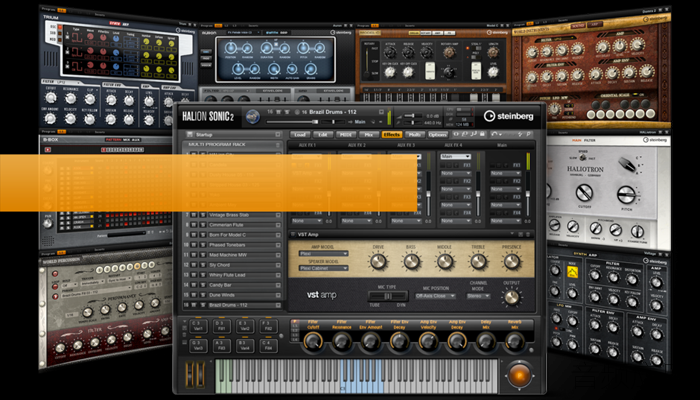Screen dimensions: 700x400
Task: Open the Speaker Model Plexi Cabinet dropdown
Action: coord(323,268)
